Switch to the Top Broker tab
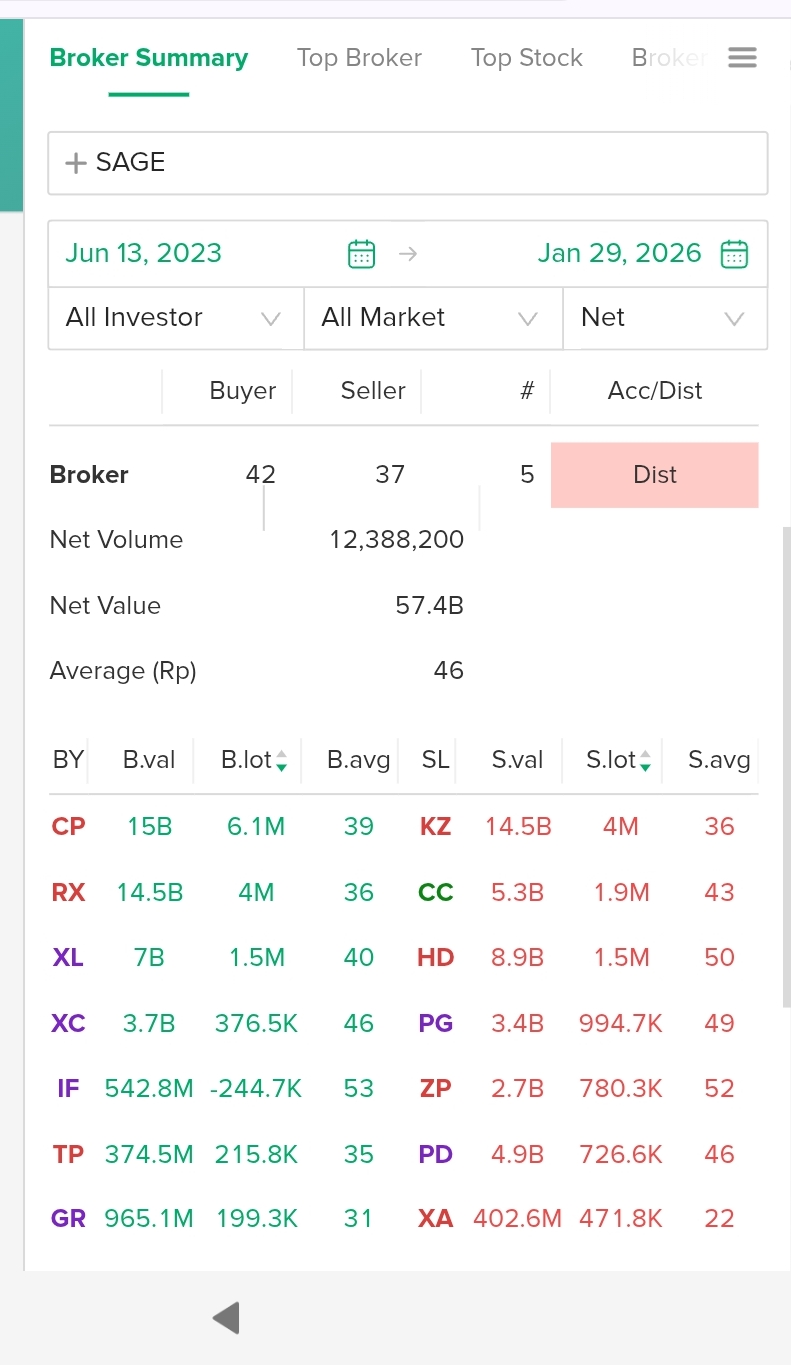791x1365 pixels. 359,58
